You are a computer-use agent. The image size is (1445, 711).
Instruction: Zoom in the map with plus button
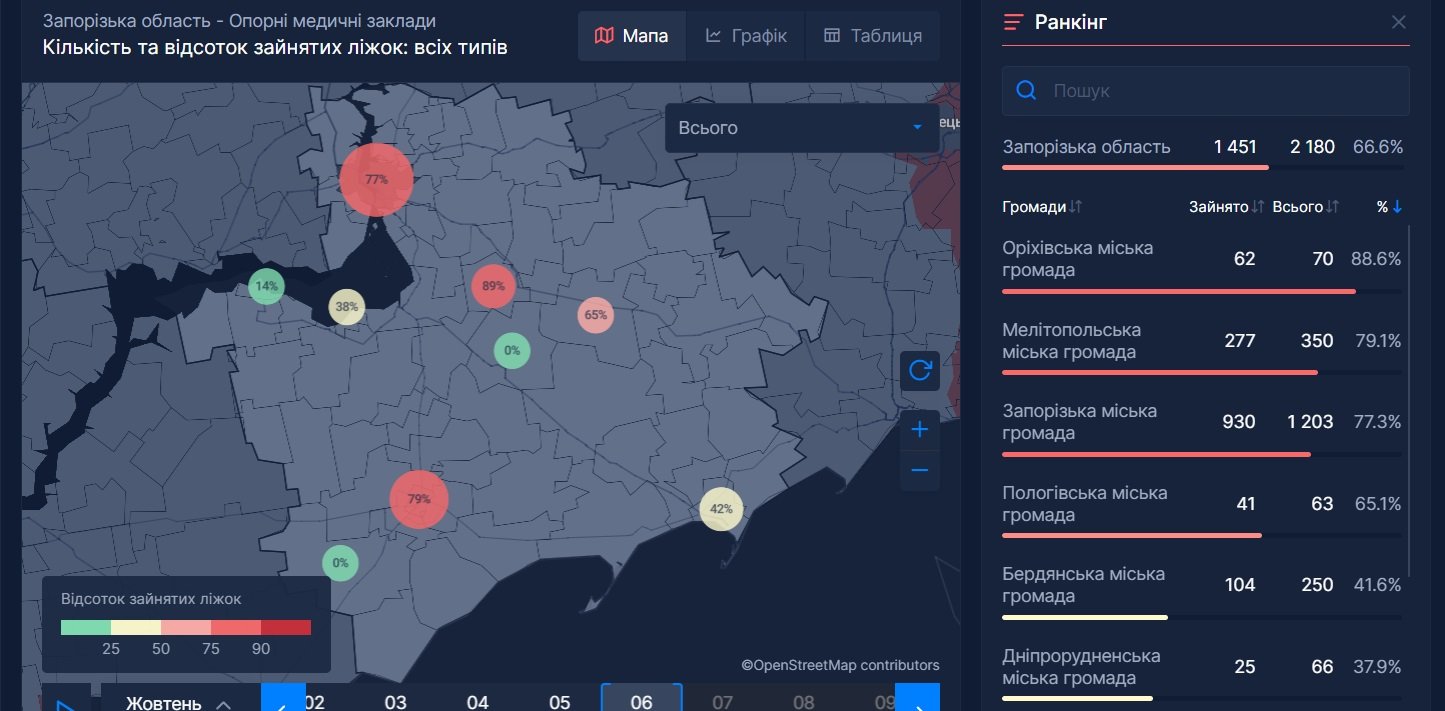(x=920, y=430)
